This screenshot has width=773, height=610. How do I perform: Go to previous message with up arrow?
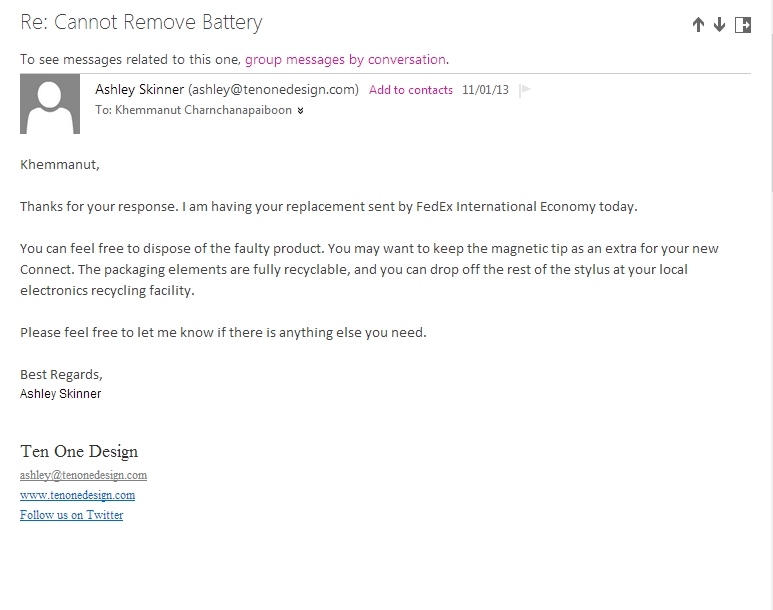click(698, 25)
